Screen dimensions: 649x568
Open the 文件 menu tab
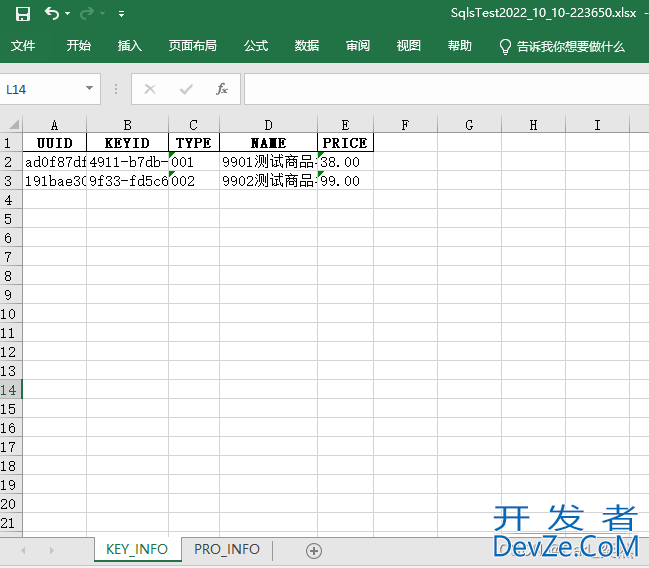pyautogui.click(x=23, y=46)
